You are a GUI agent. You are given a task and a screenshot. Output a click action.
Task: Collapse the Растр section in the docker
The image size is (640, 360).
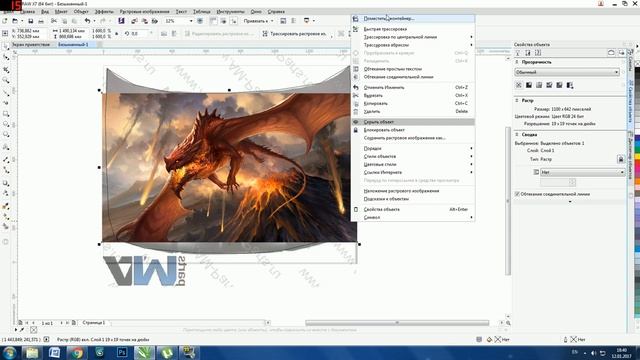[517, 100]
